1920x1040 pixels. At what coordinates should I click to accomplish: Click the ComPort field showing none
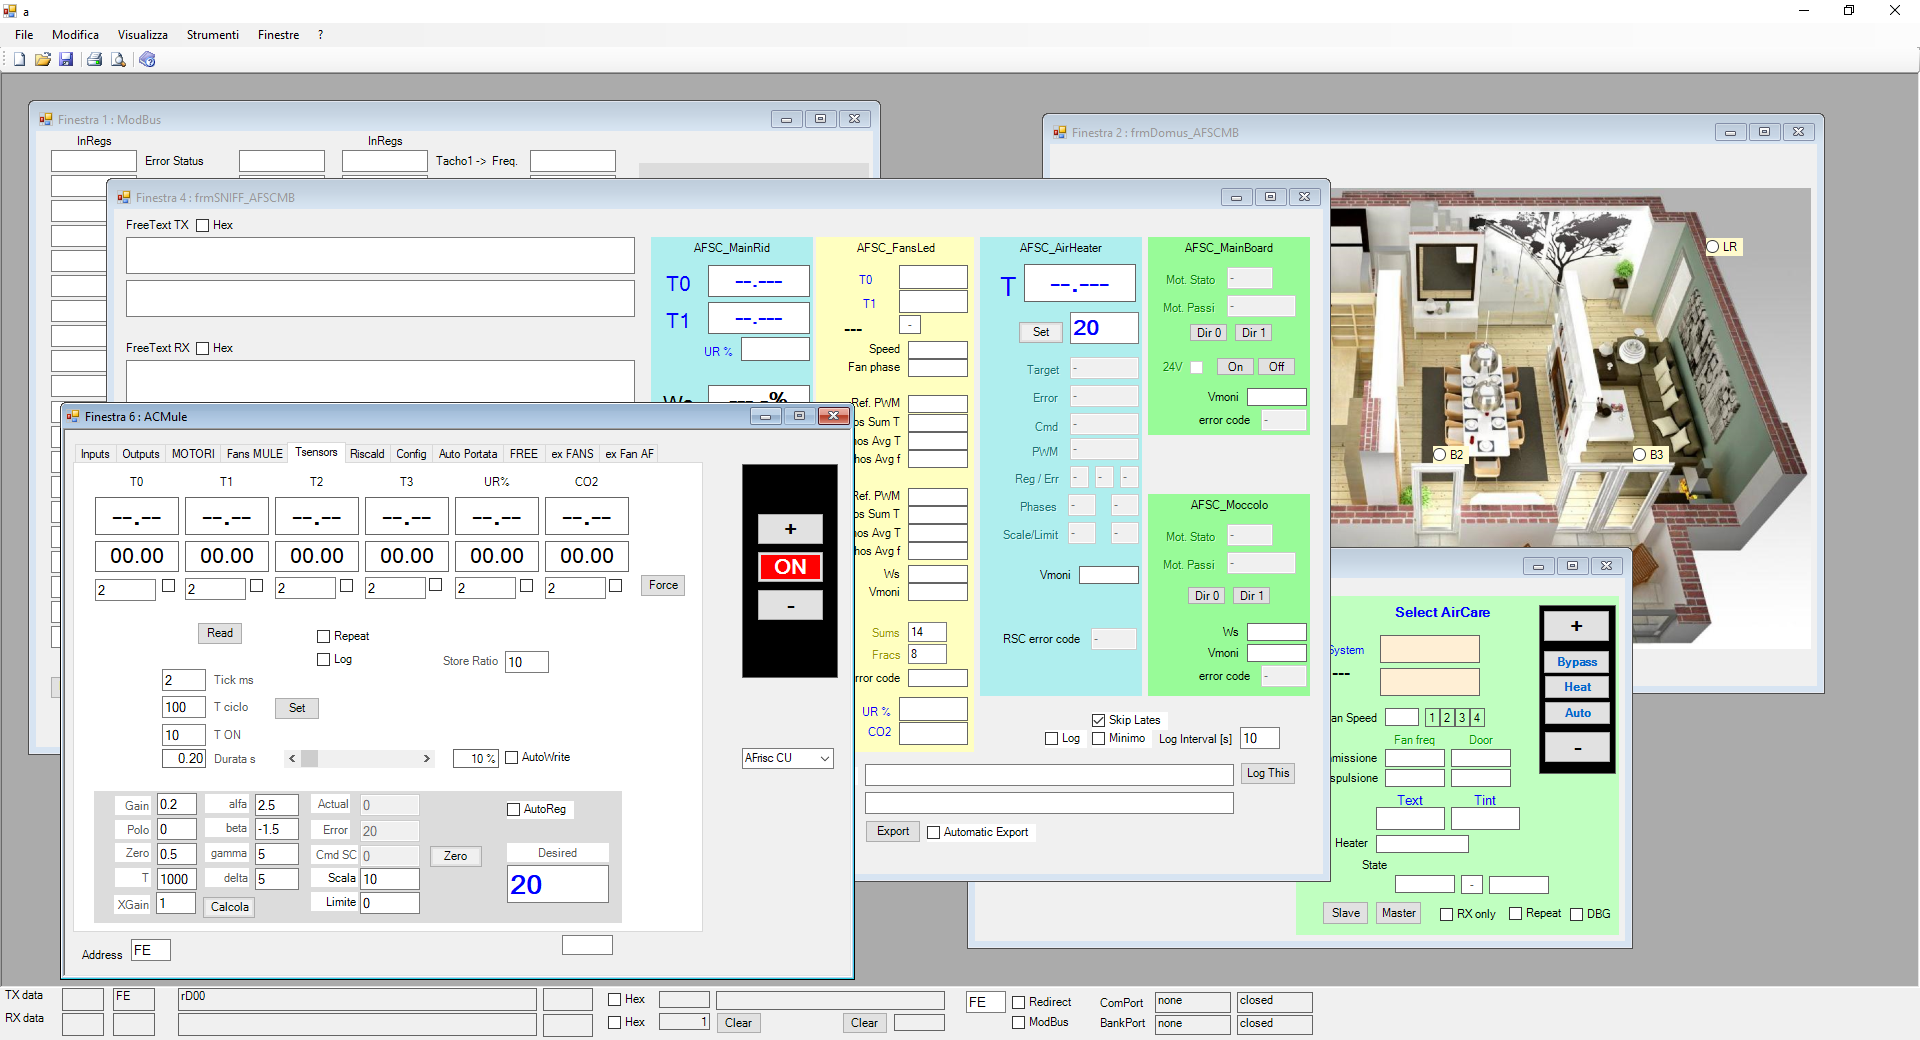1192,1002
